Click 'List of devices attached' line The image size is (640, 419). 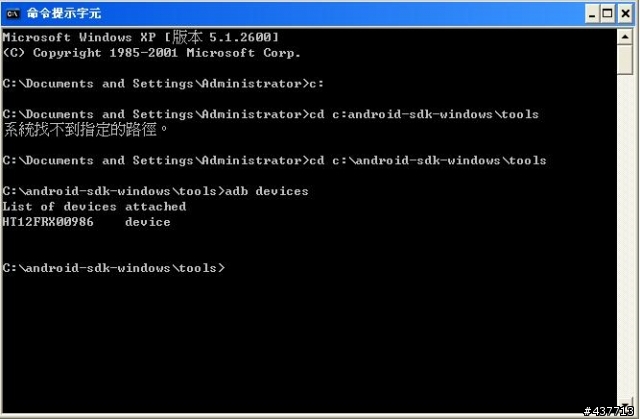[x=94, y=206]
